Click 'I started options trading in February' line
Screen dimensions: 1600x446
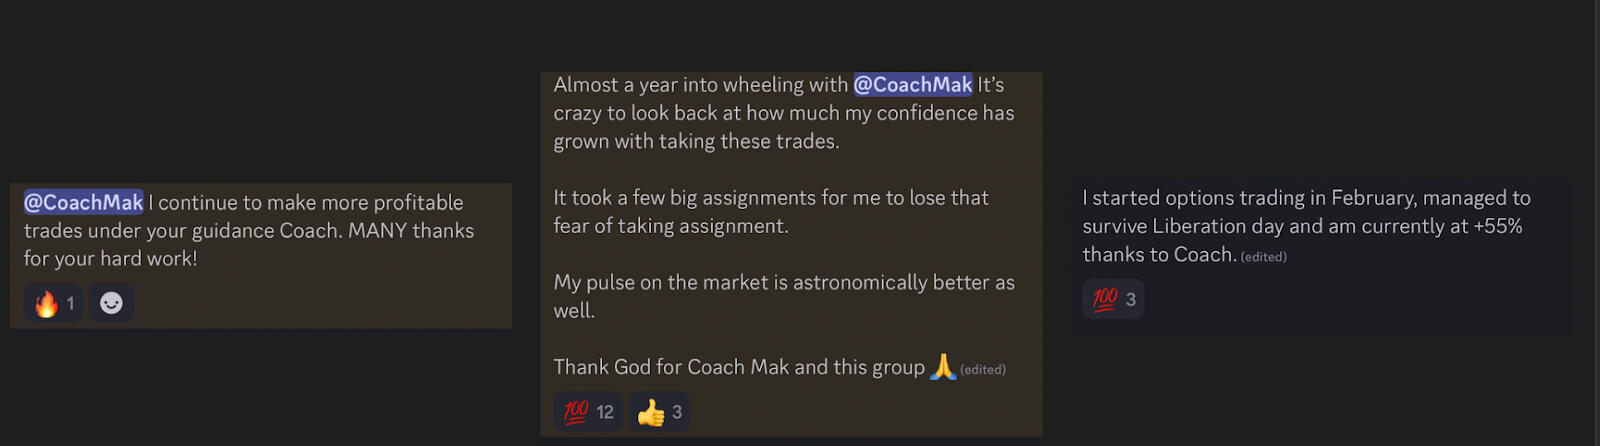tap(1305, 198)
